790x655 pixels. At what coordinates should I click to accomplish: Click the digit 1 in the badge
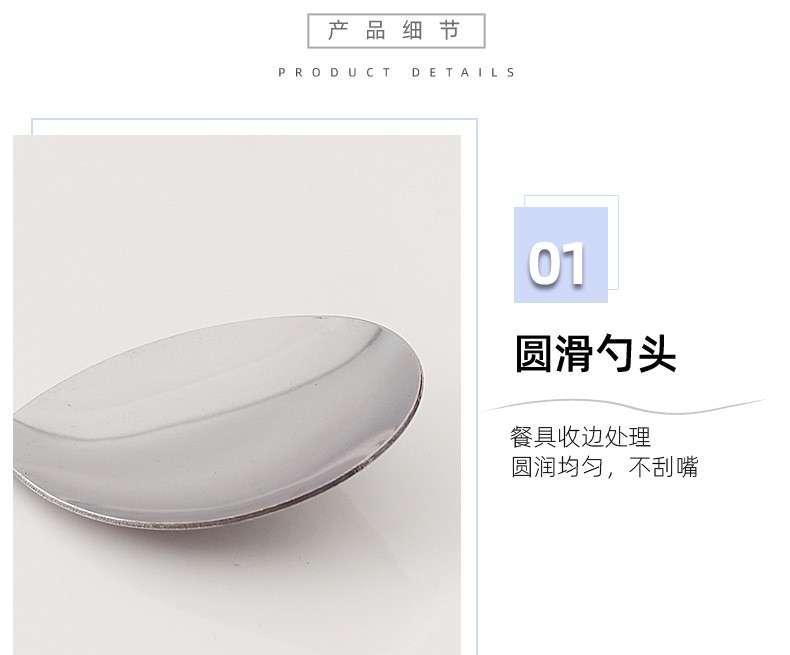click(x=574, y=264)
